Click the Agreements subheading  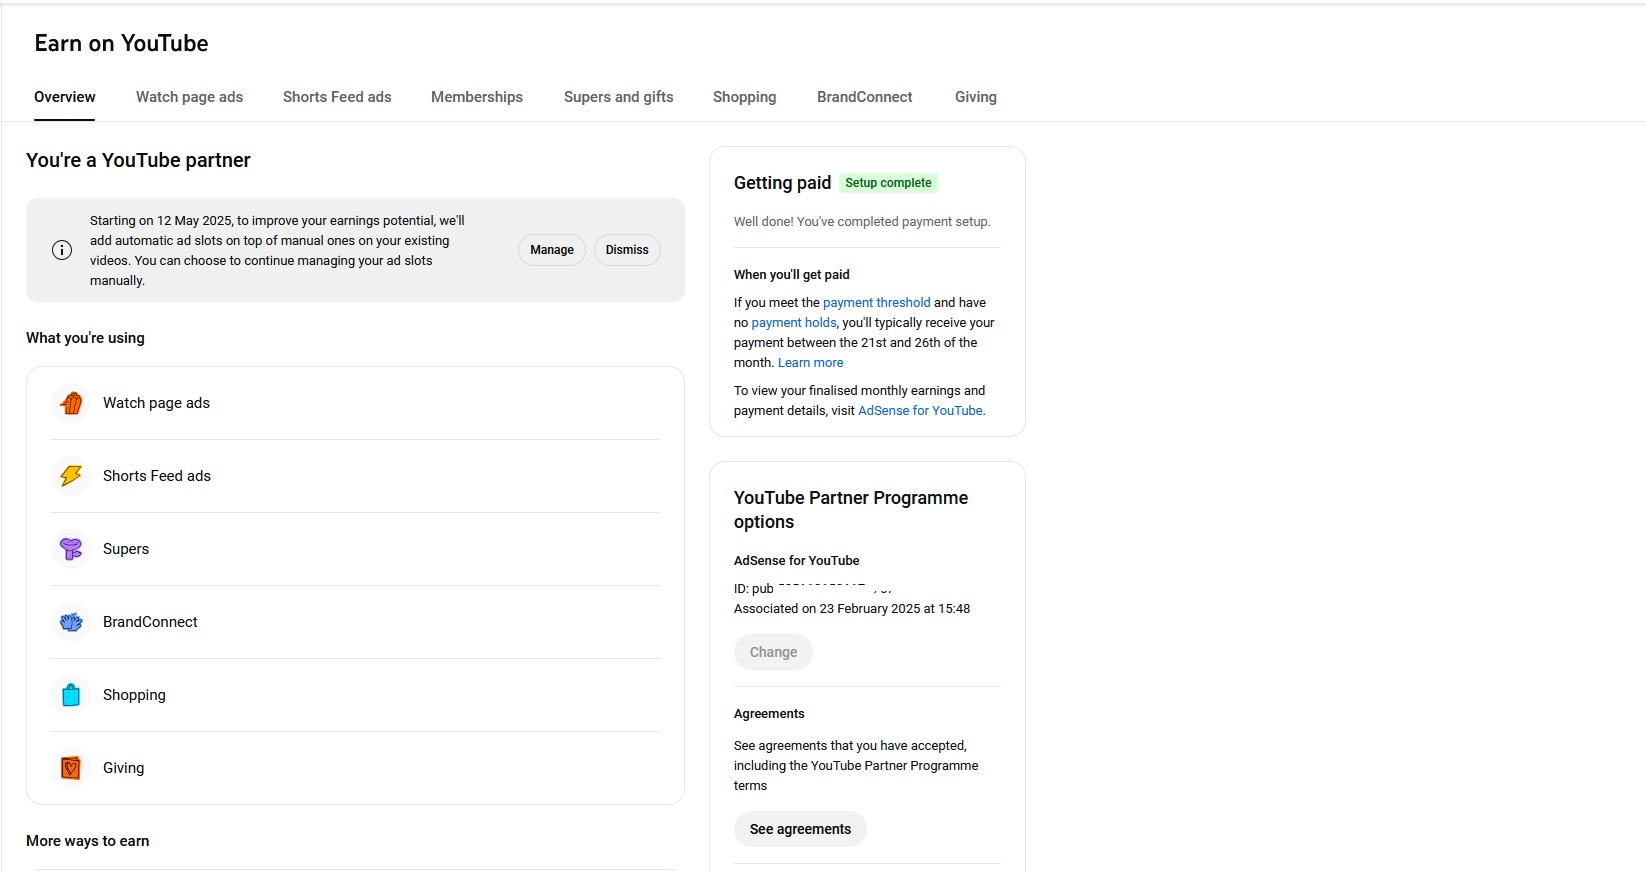pos(769,713)
